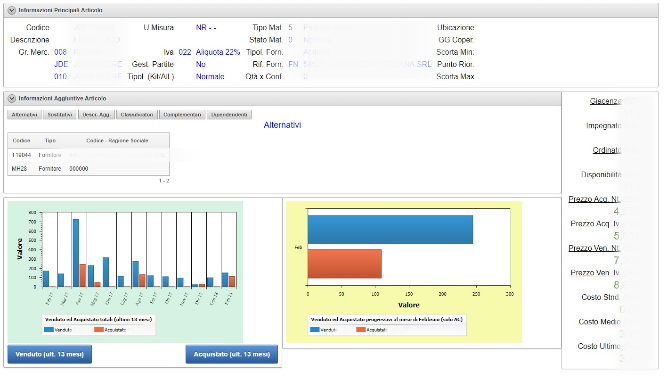The height and width of the screenshot is (389, 664).
Task: Open the Ordinato link
Action: pyautogui.click(x=607, y=150)
